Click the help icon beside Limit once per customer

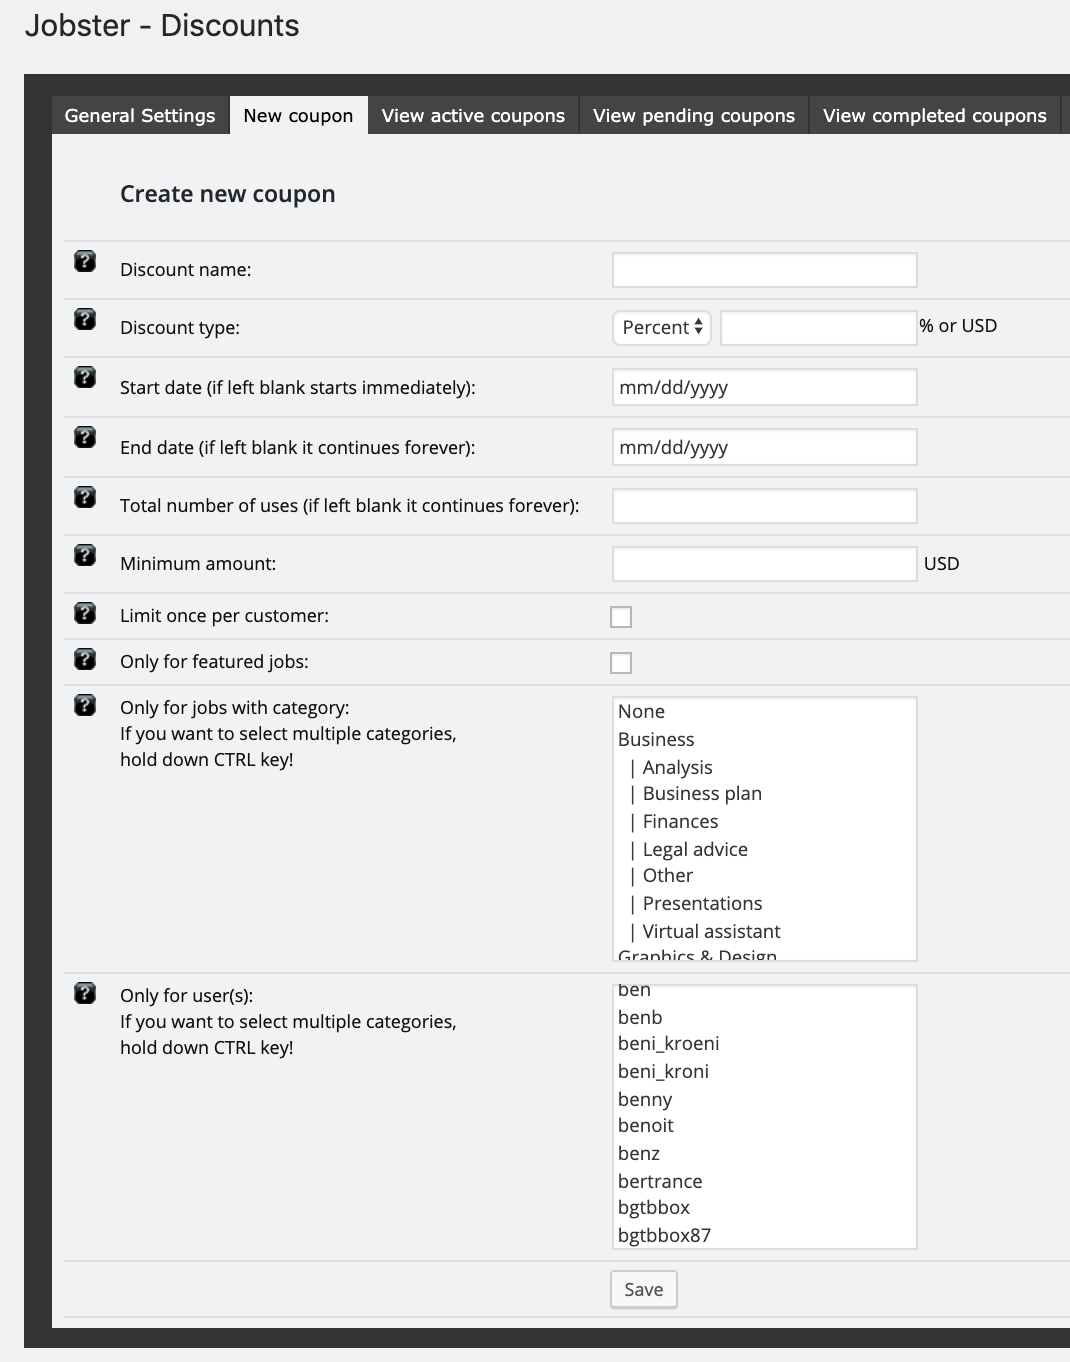point(85,614)
